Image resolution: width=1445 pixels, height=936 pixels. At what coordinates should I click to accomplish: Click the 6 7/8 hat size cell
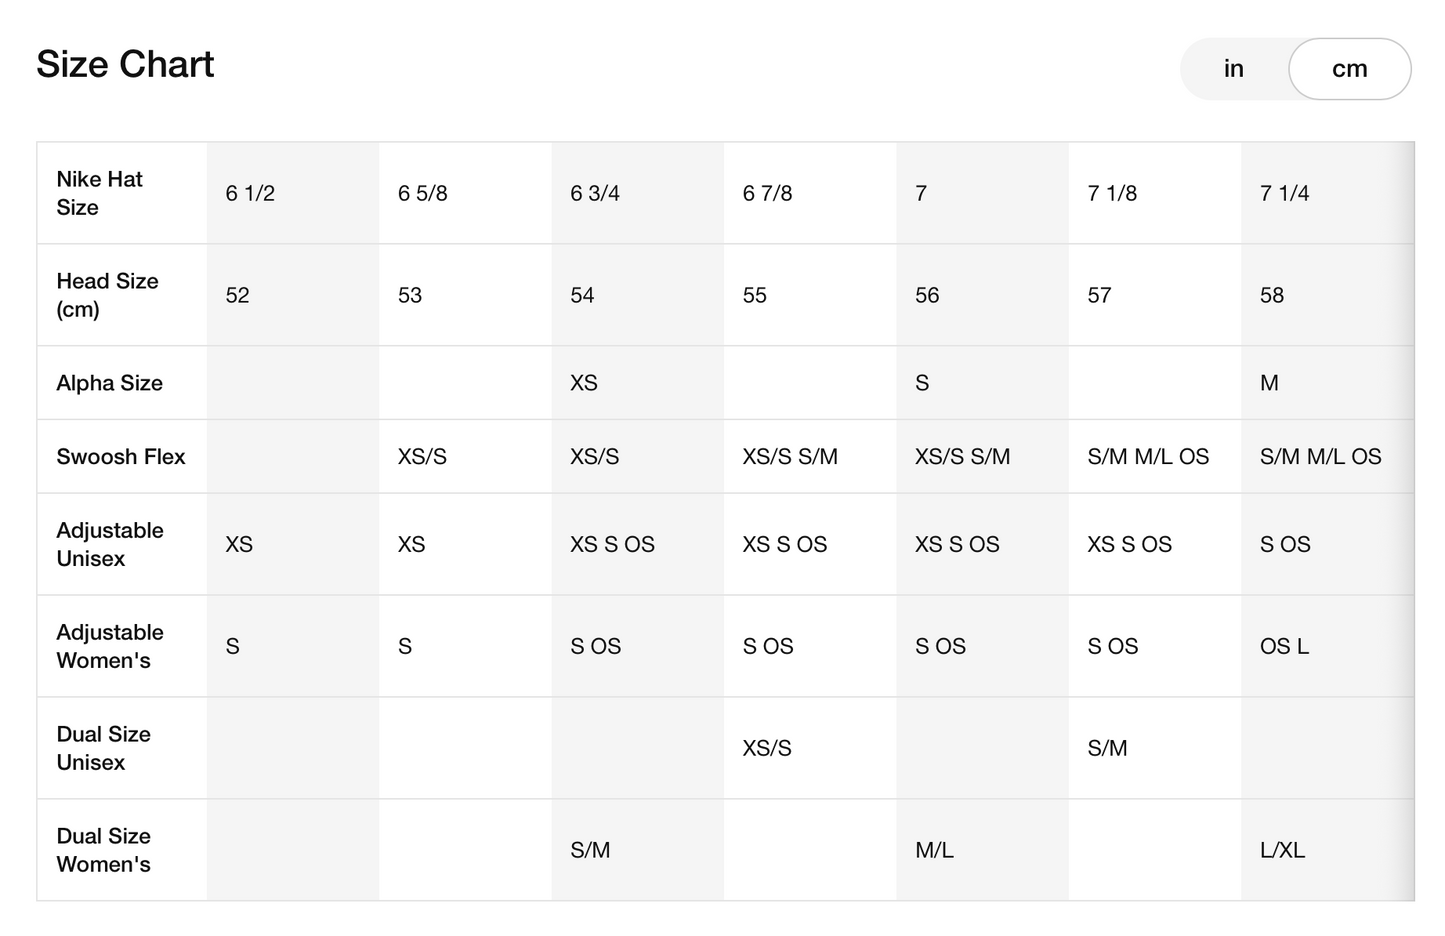767,193
